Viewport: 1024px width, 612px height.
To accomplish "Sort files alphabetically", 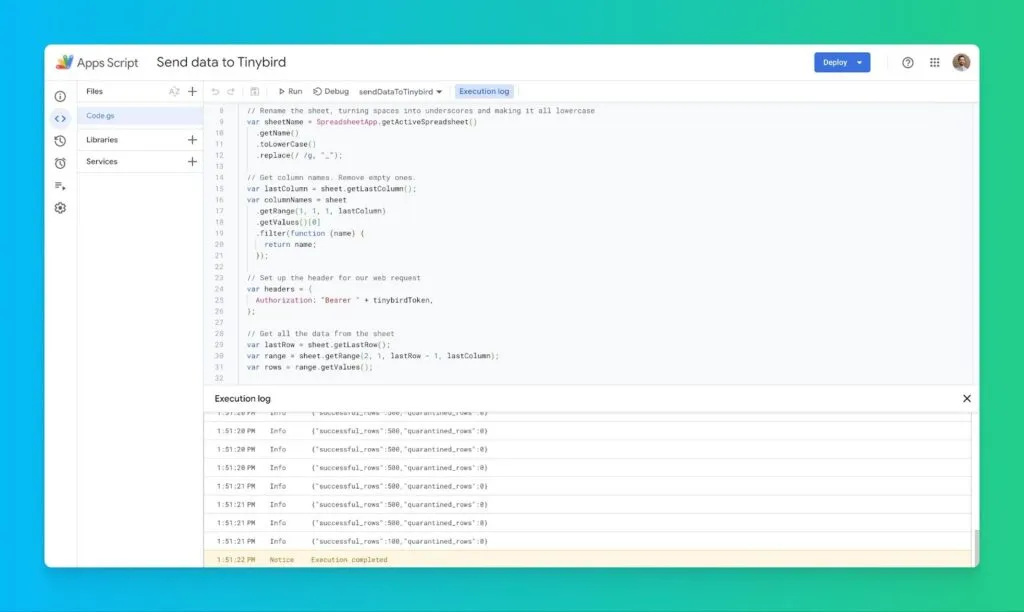I will tap(174, 92).
